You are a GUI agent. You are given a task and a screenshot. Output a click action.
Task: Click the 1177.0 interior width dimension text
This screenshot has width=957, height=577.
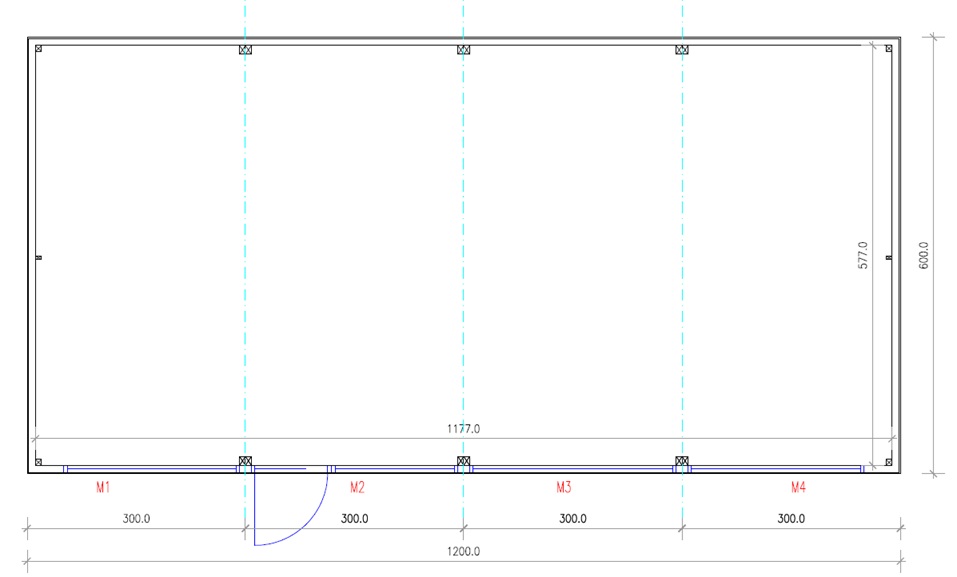tap(463, 429)
